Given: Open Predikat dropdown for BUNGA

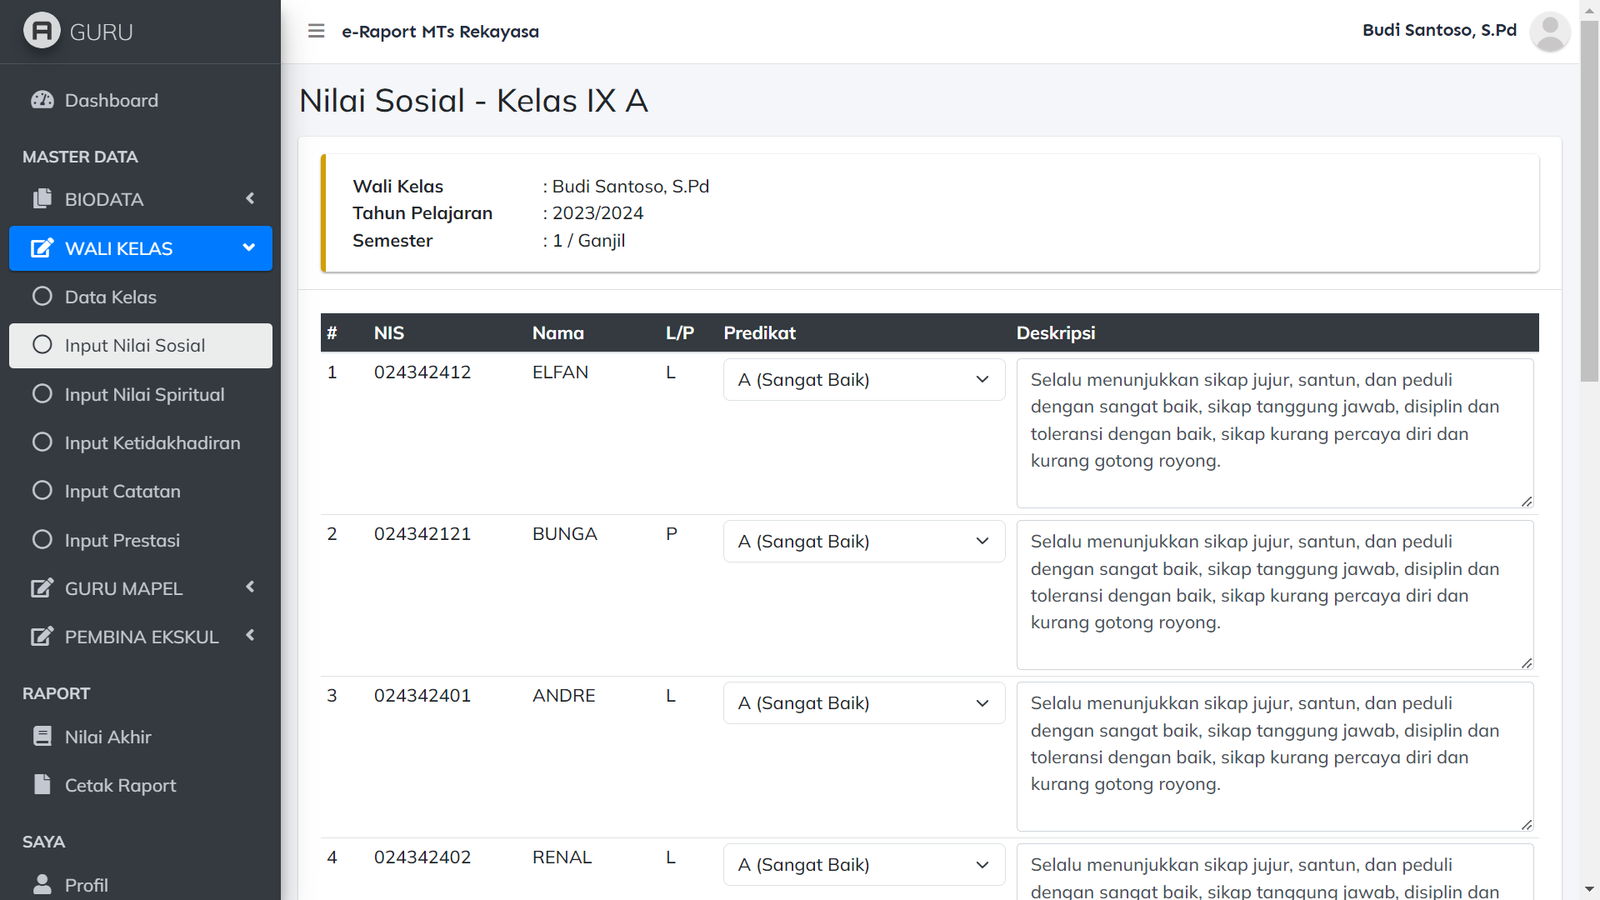Looking at the screenshot, I should [x=863, y=542].
